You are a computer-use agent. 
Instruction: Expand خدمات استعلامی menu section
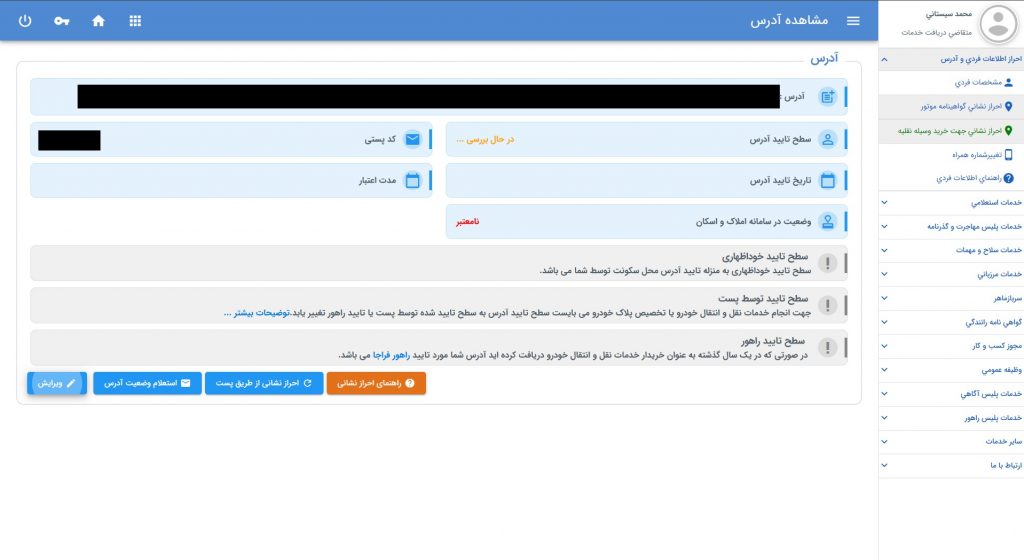point(950,203)
